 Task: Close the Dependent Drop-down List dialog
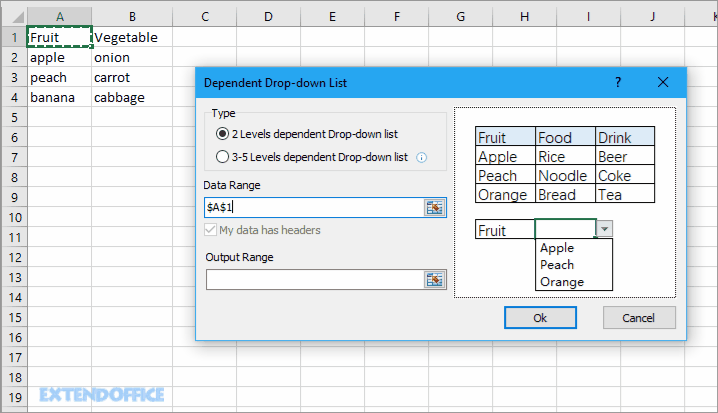coord(662,83)
